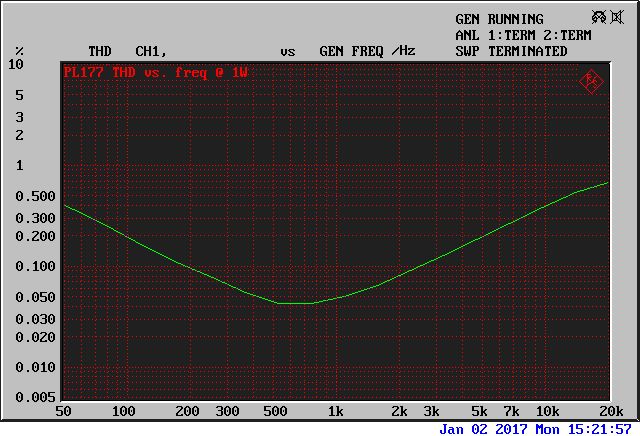Click the 50 Hz frequency axis label
This screenshot has height=436, width=640.
point(64,411)
